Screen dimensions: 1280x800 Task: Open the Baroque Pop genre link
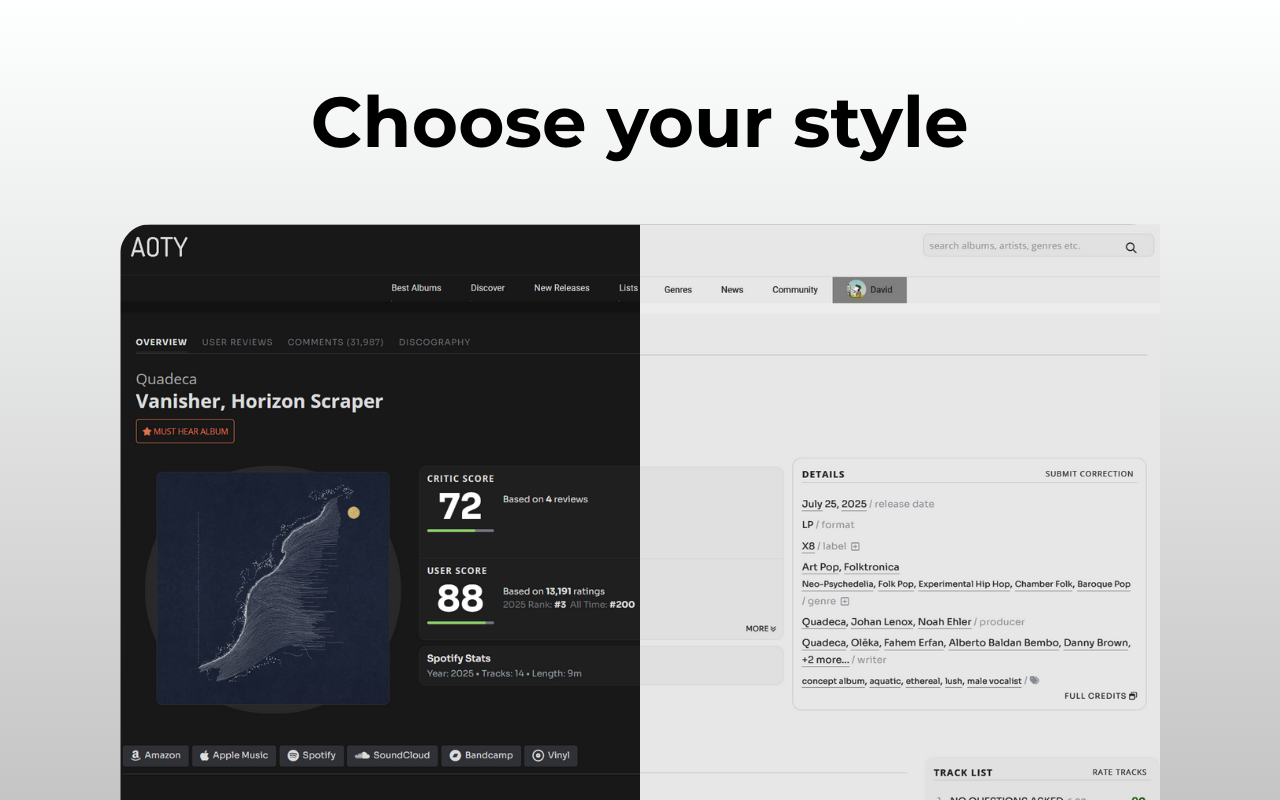pos(1104,584)
